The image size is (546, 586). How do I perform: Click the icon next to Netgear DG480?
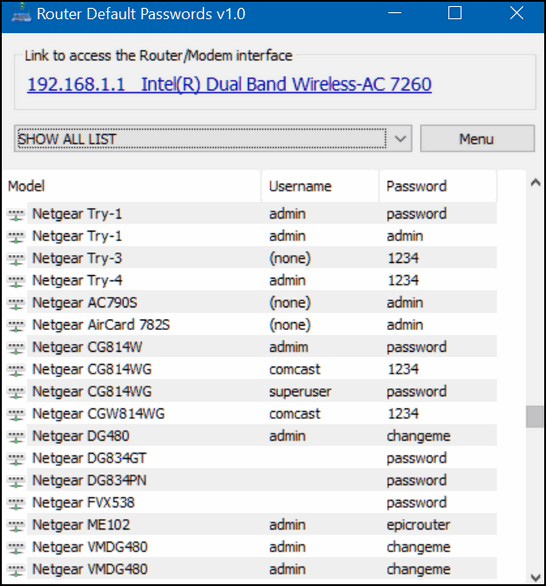tap(16, 437)
